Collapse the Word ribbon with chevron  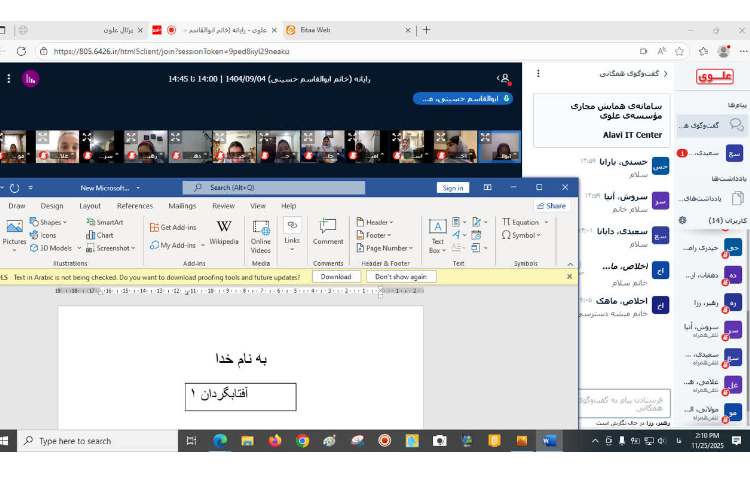click(x=570, y=264)
